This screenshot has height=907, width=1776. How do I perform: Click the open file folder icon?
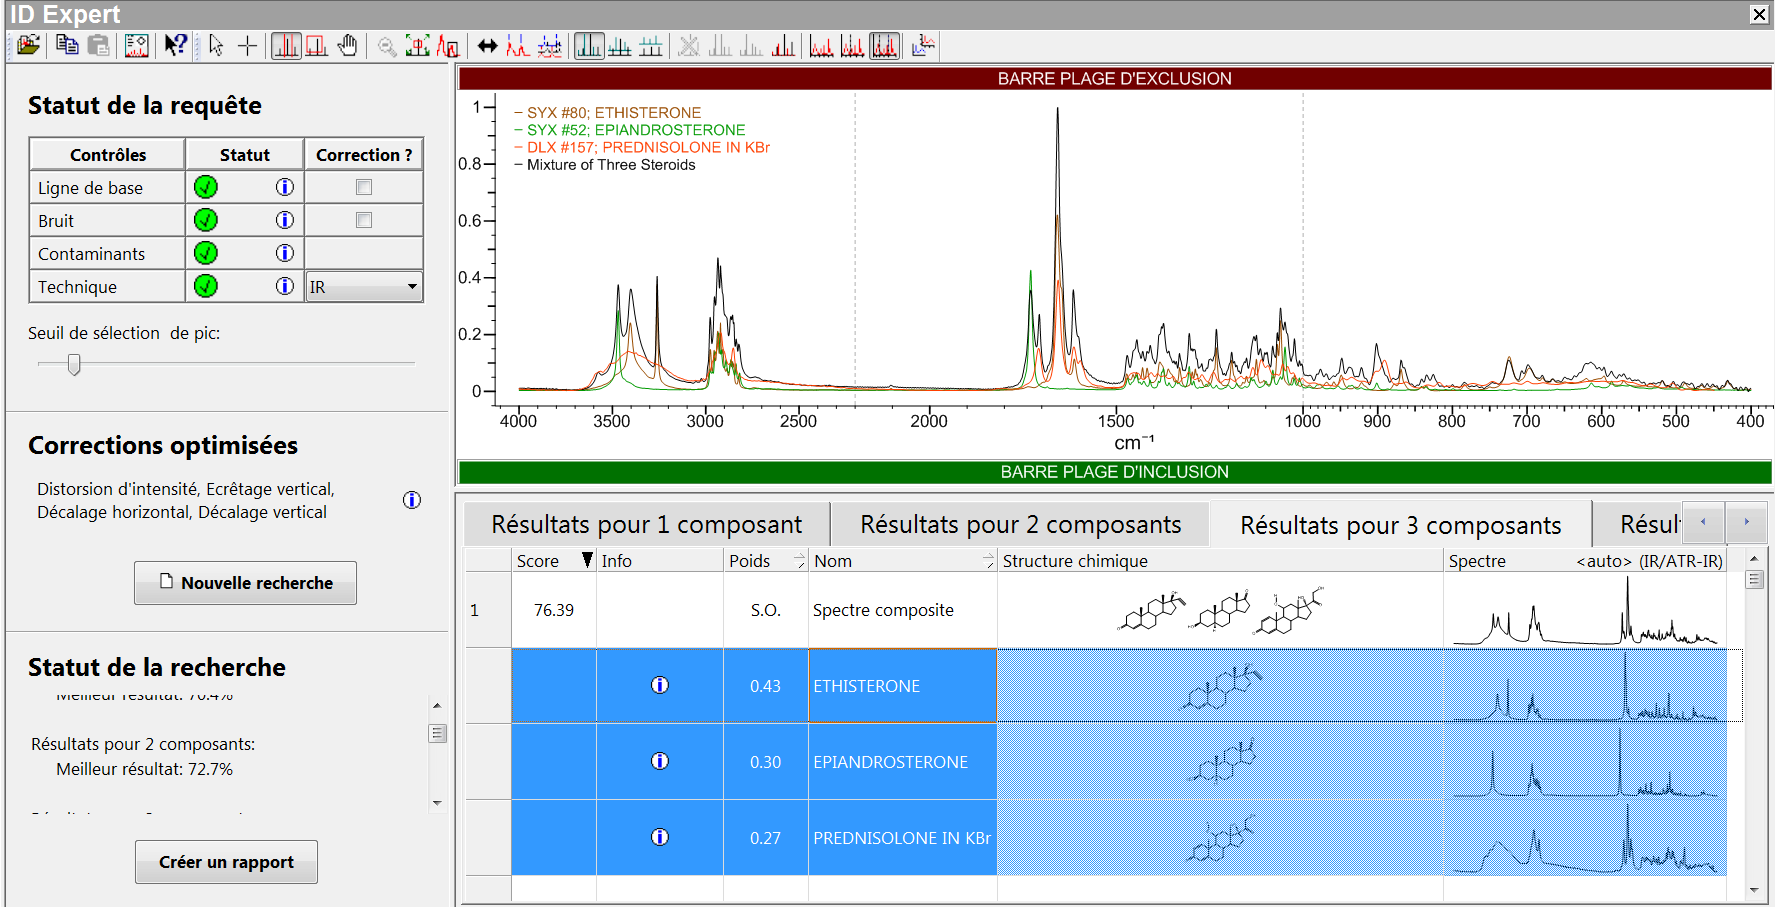click(x=28, y=46)
